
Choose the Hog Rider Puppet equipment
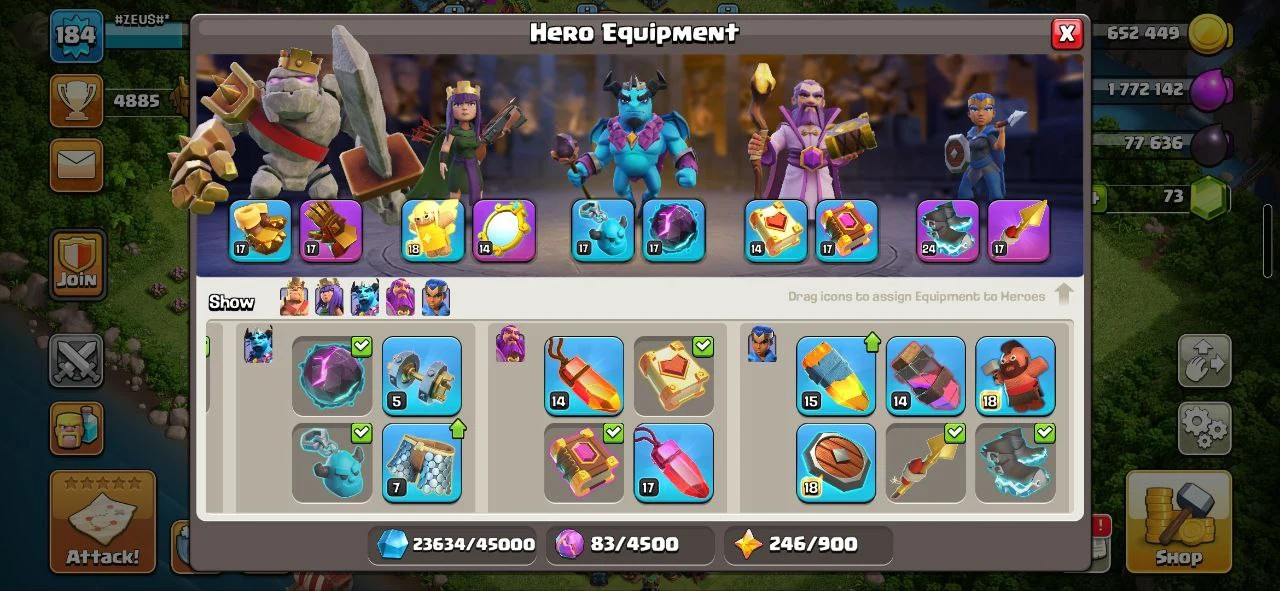point(1015,376)
